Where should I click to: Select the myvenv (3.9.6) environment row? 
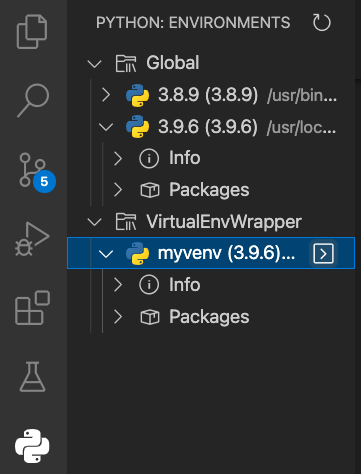point(211,253)
